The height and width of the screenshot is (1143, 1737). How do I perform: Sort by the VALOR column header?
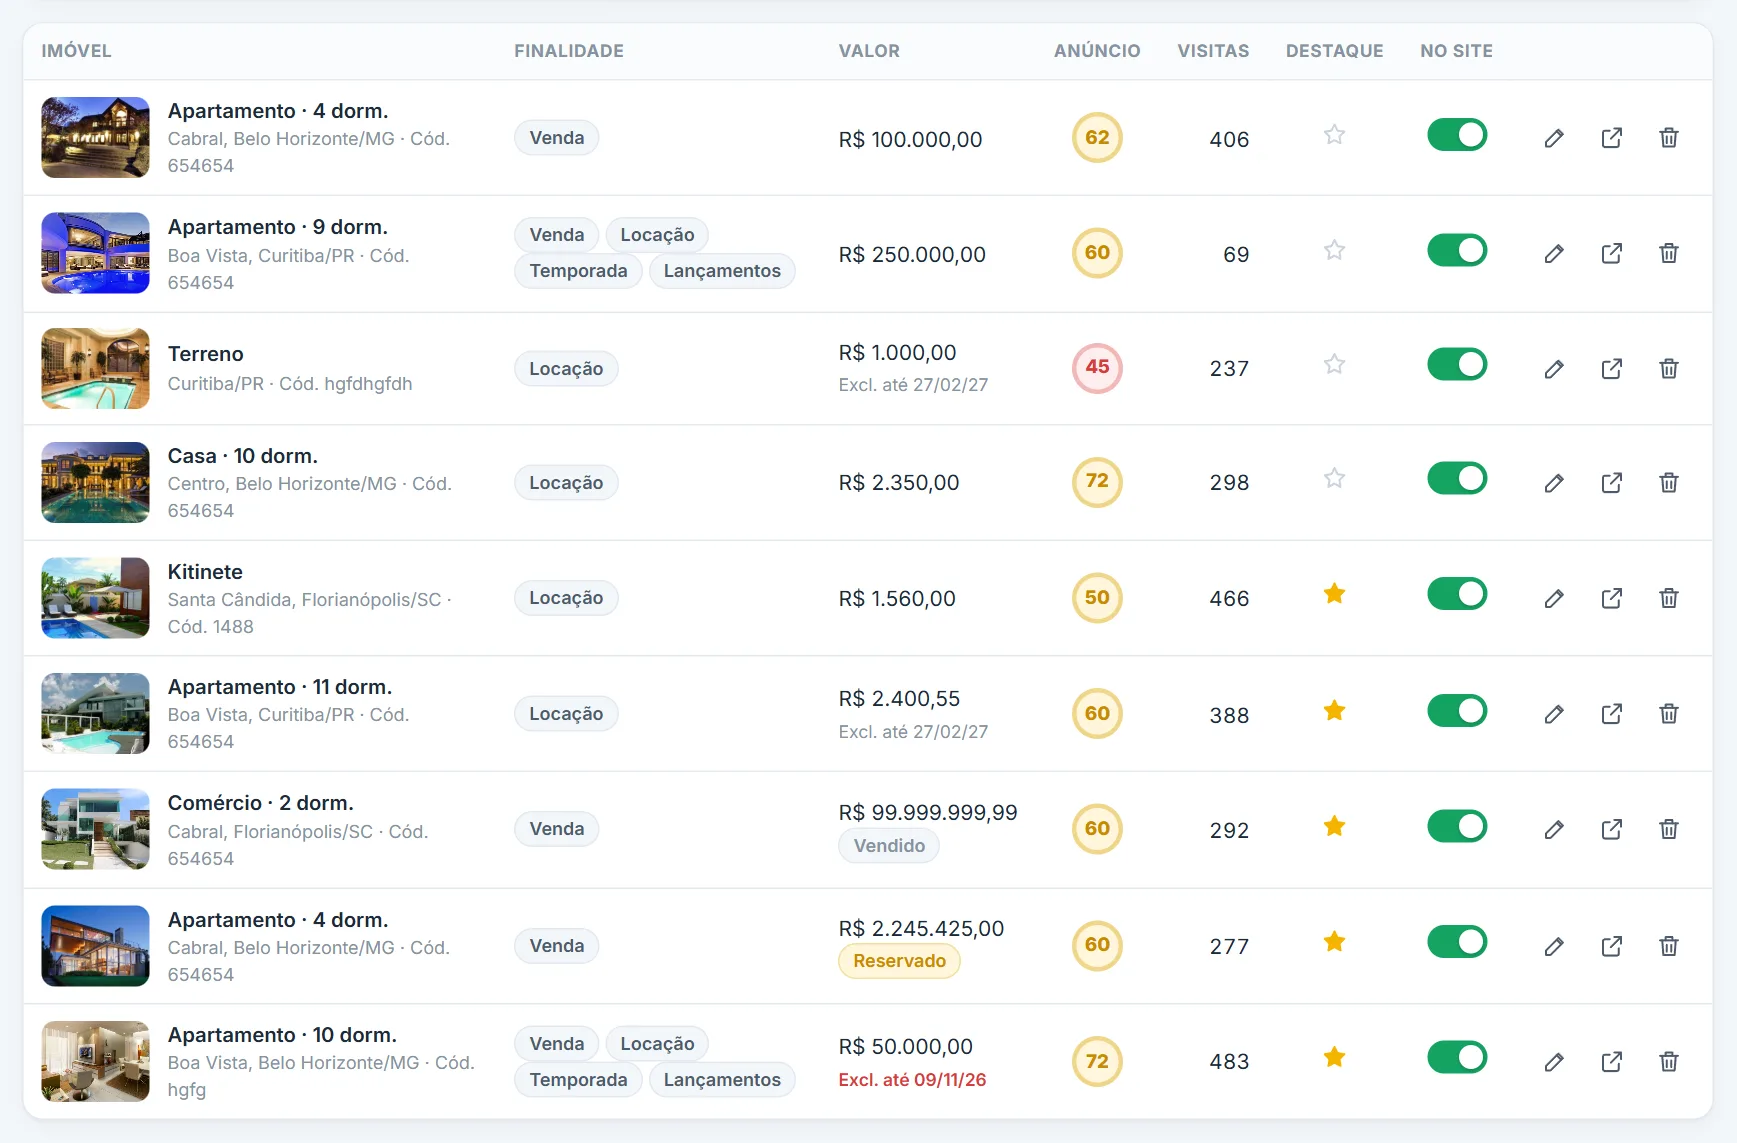click(869, 51)
